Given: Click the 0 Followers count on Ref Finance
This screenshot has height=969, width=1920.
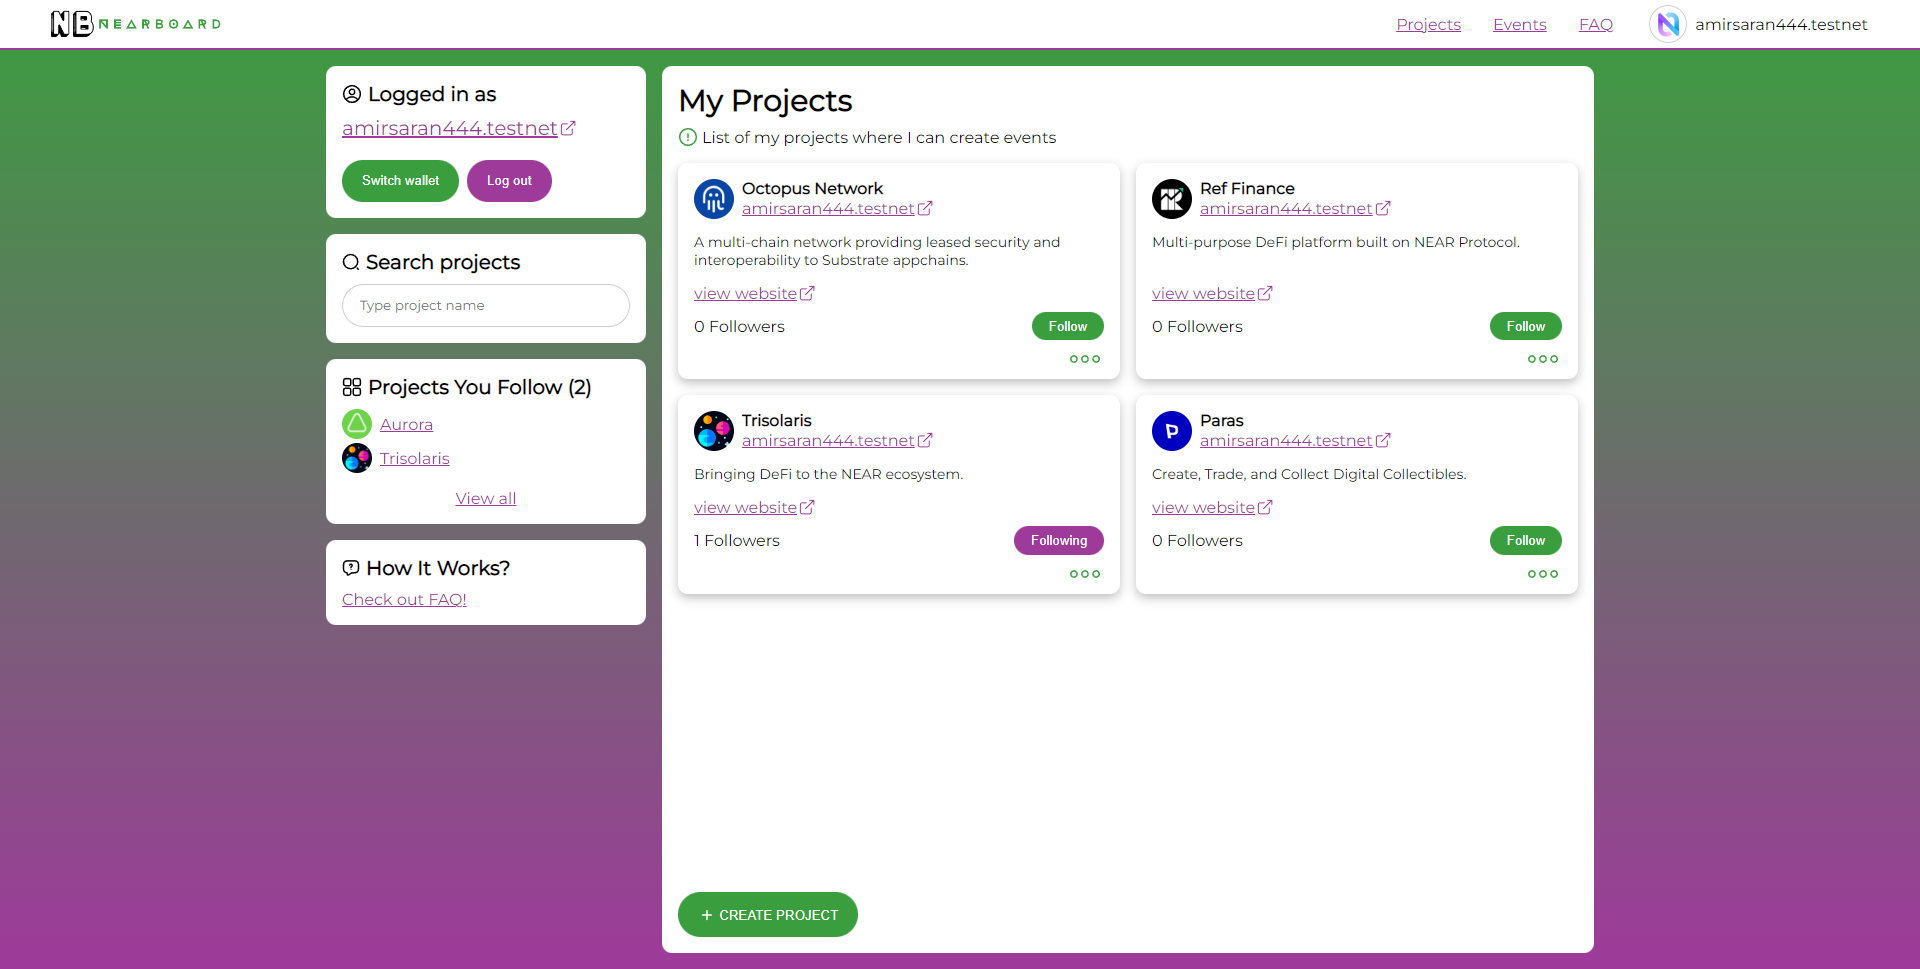Looking at the screenshot, I should pyautogui.click(x=1197, y=326).
